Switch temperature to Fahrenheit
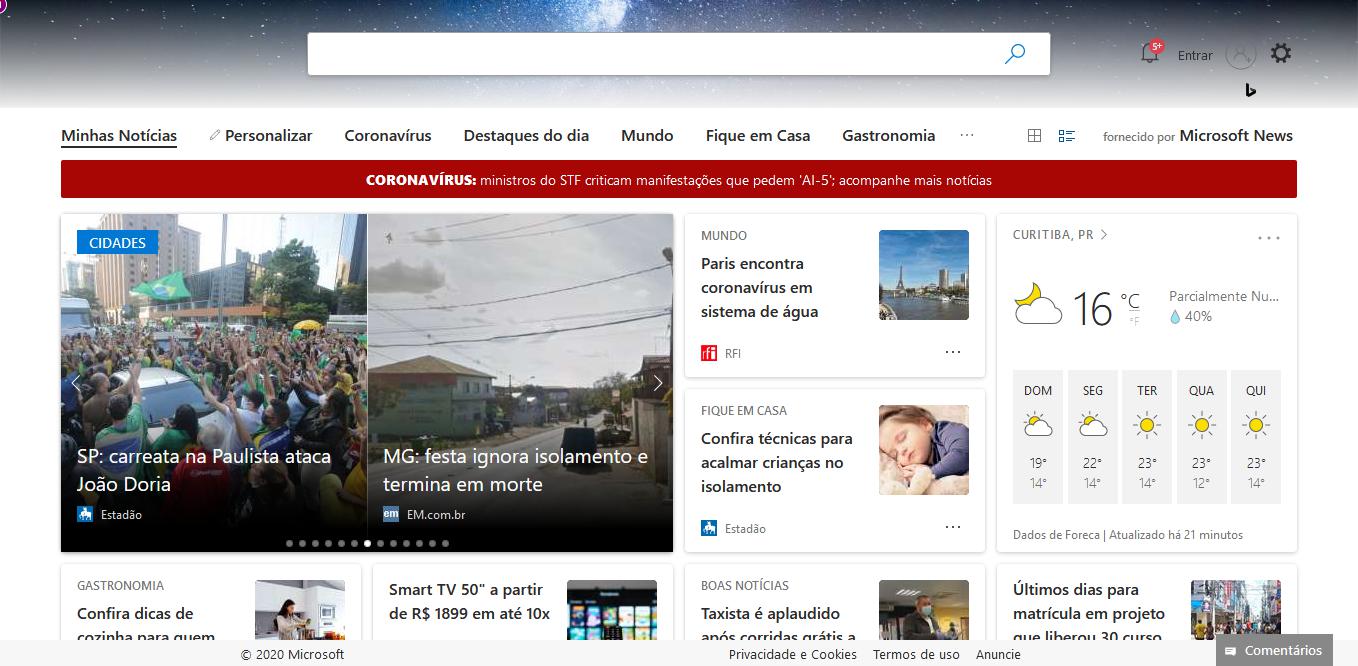This screenshot has width=1358, height=666. click(1134, 321)
